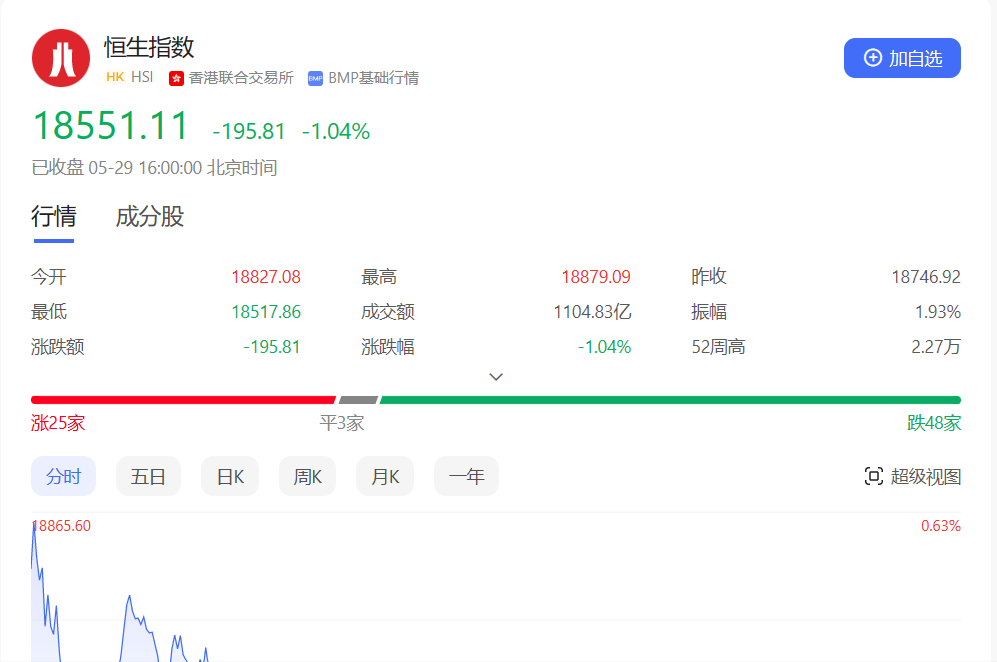Click the 成交额 value 1104.83亿
997x662 pixels.
point(592,312)
